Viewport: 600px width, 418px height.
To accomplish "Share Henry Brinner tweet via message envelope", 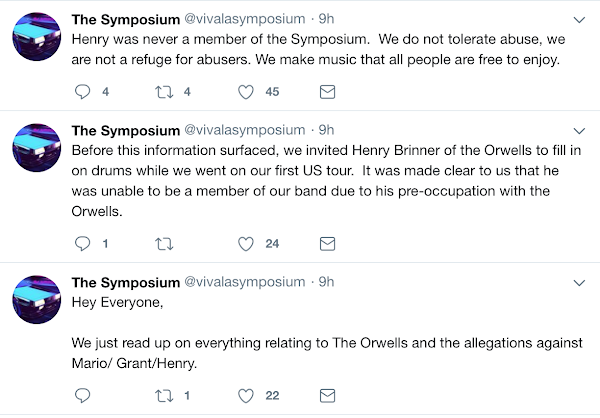I will [x=326, y=243].
